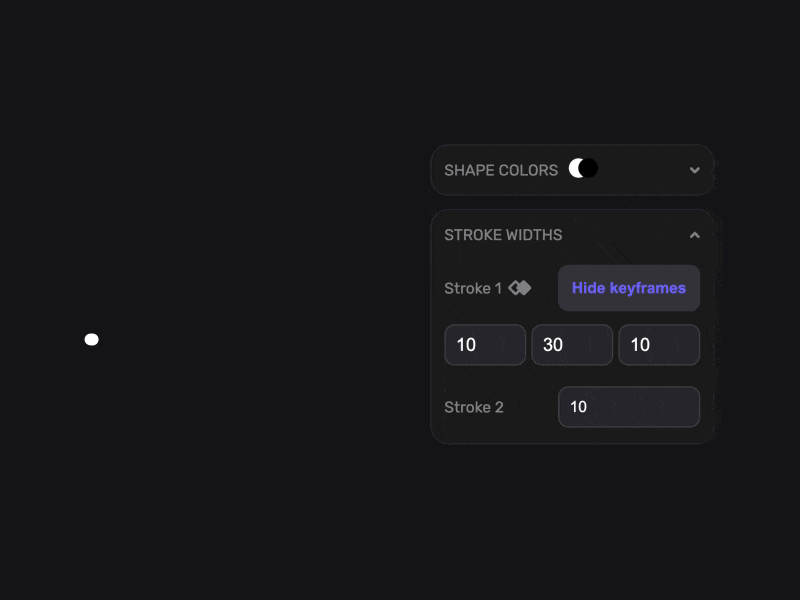Focus the first Stroke 1 keyframe field

[x=485, y=345]
